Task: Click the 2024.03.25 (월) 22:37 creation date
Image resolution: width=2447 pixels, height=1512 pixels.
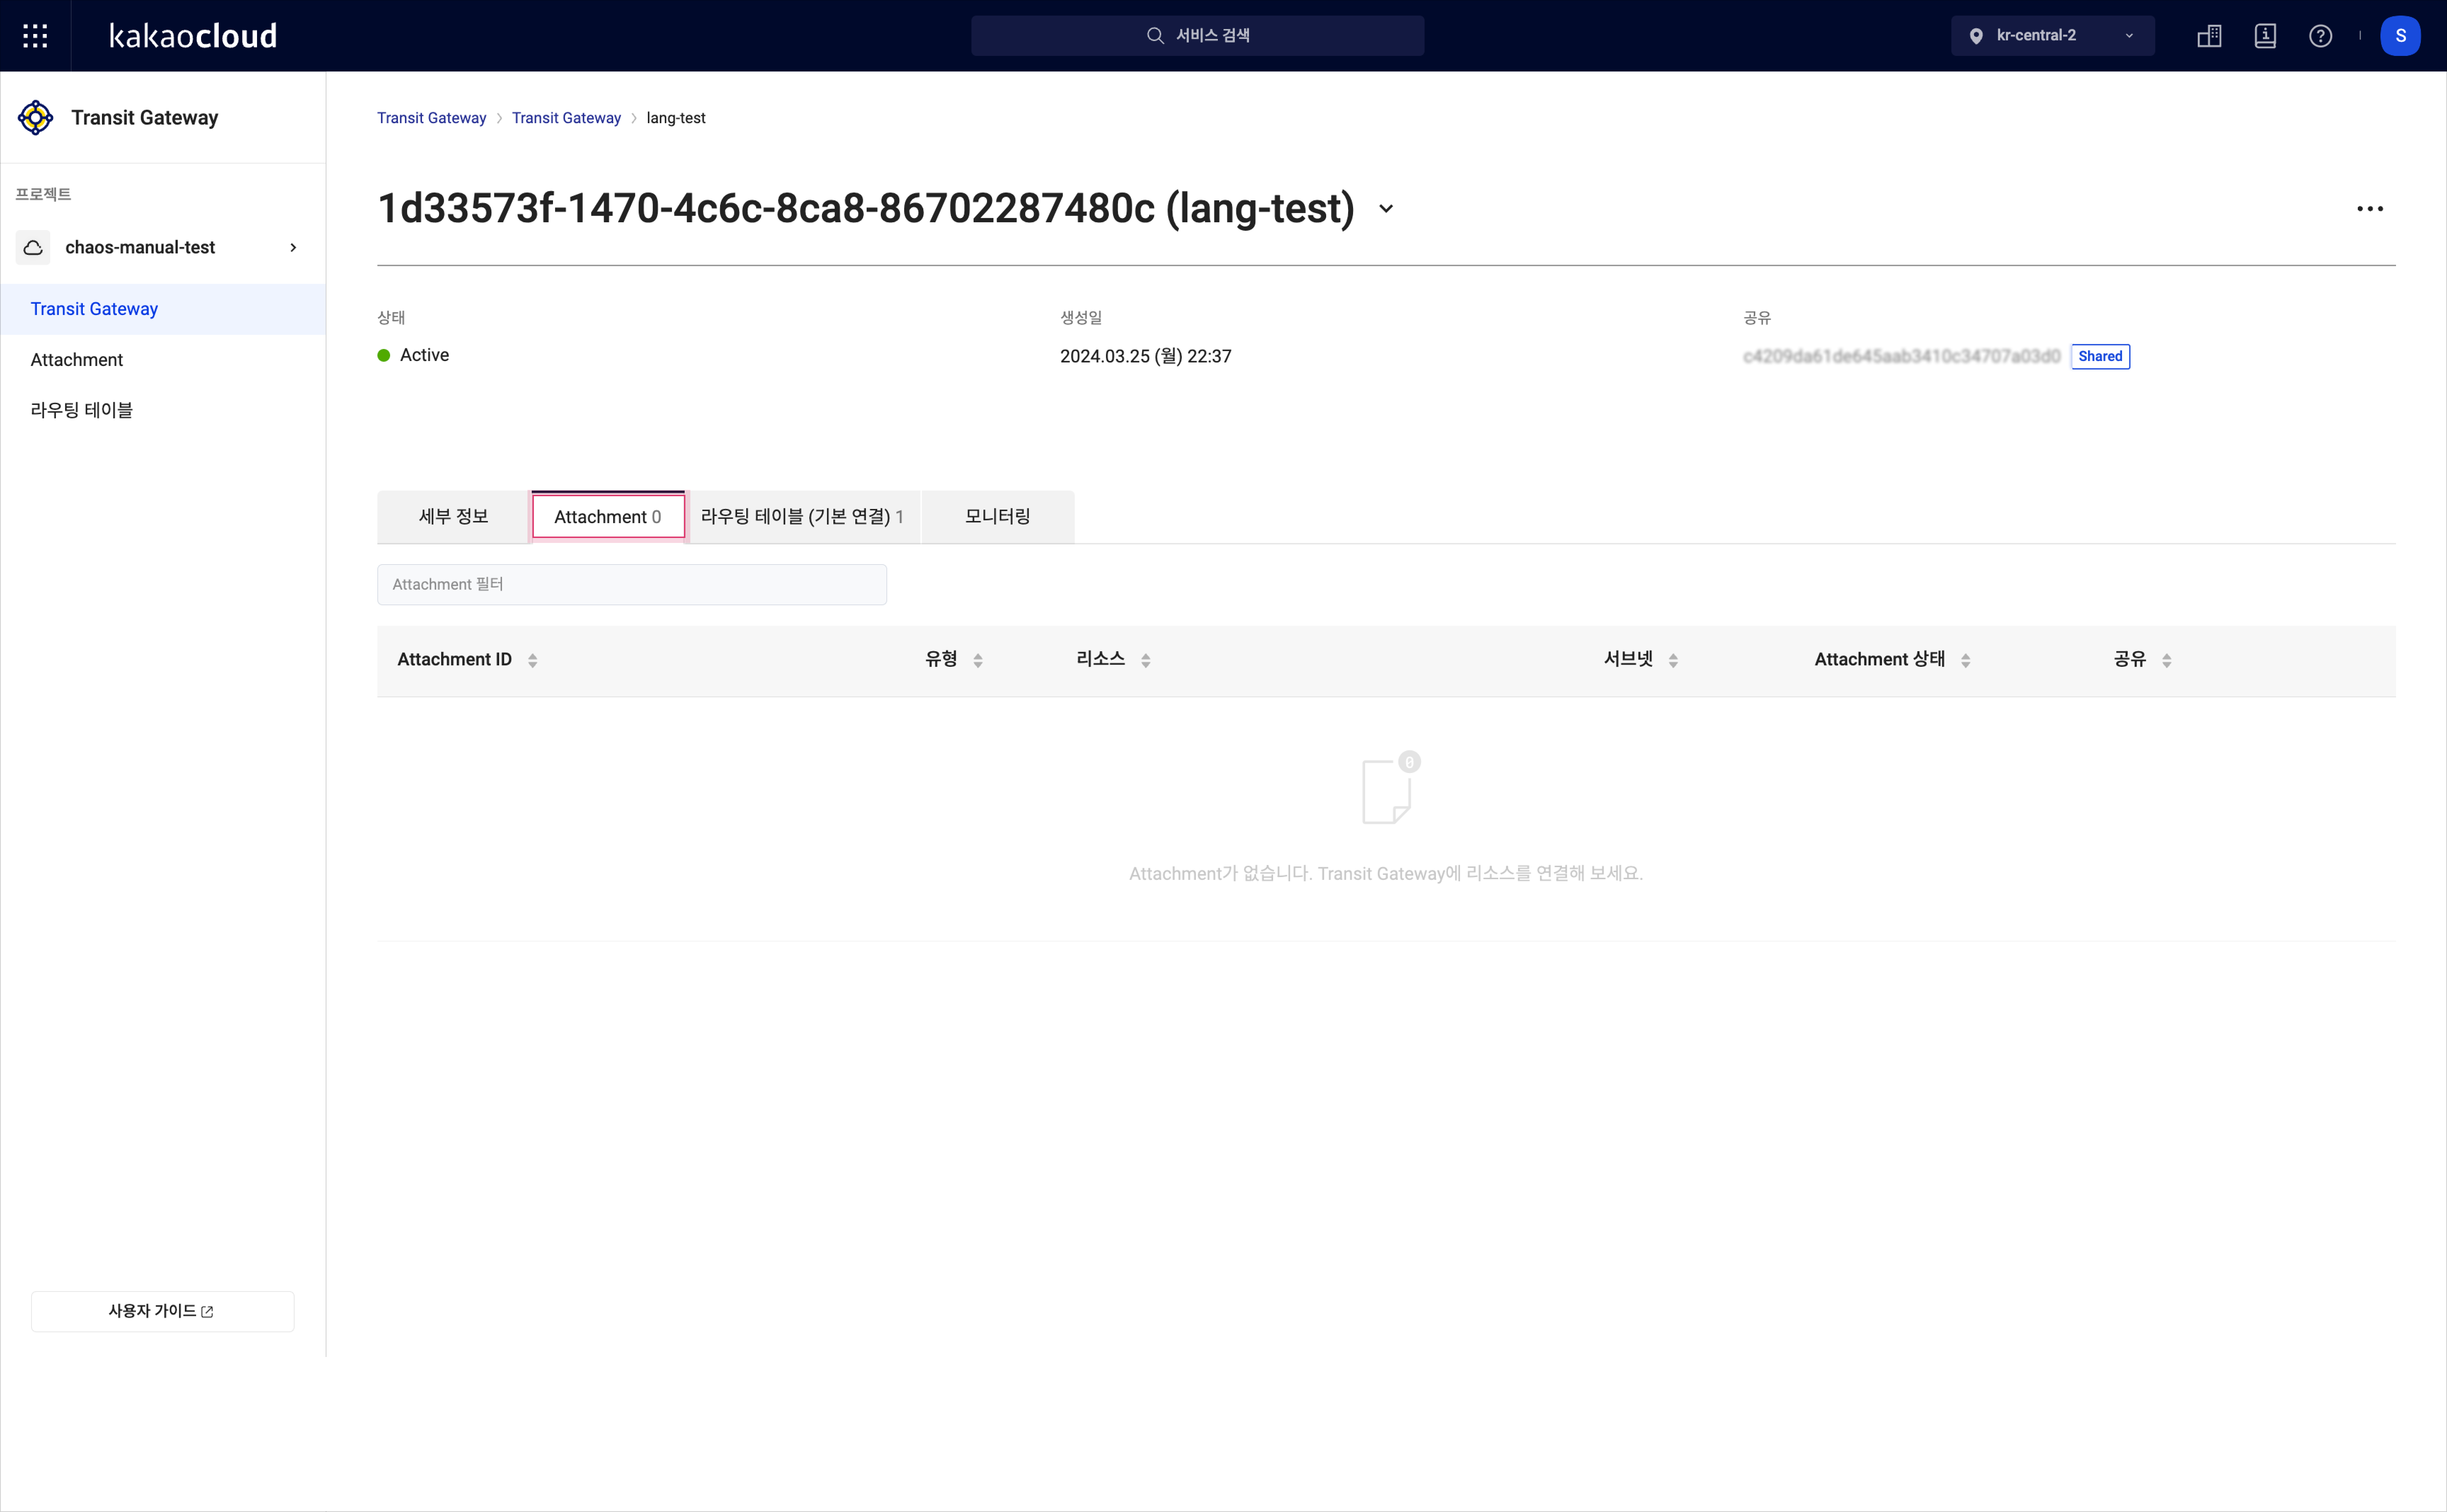Action: 1146,356
